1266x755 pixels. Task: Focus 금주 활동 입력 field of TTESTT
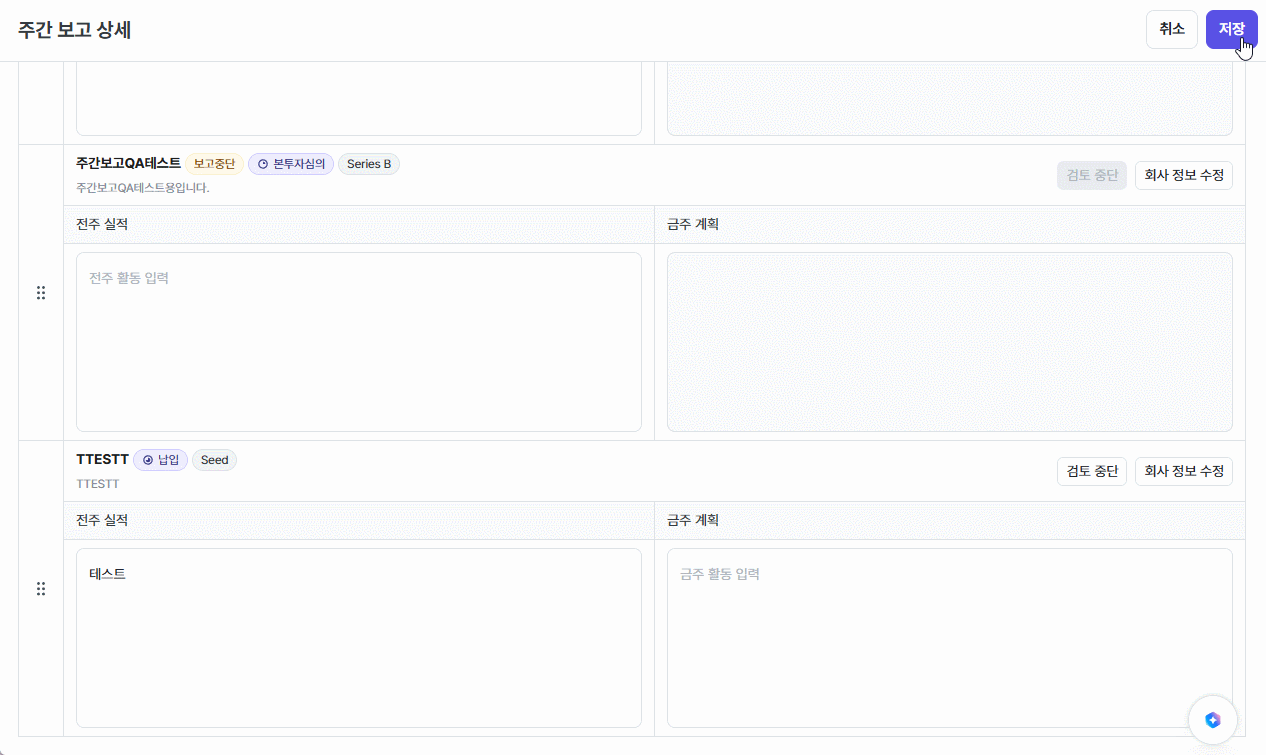[x=950, y=638]
